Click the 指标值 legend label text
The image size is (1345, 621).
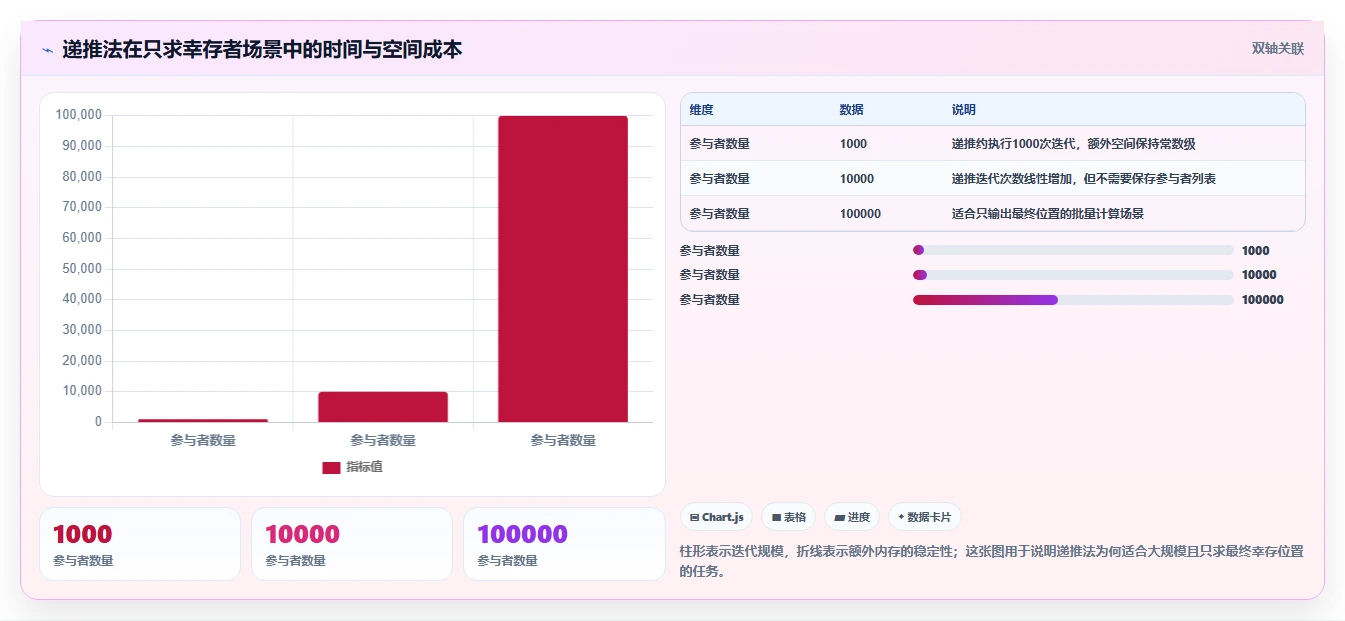pyautogui.click(x=365, y=467)
